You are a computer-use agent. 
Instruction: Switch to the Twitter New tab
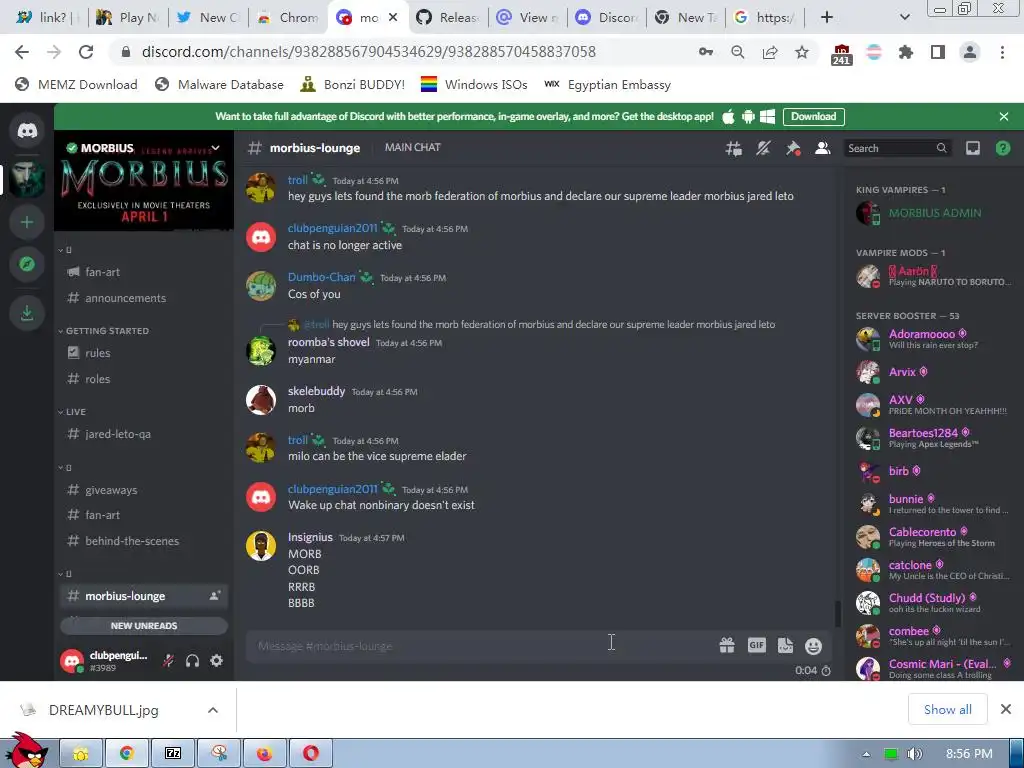(208, 18)
